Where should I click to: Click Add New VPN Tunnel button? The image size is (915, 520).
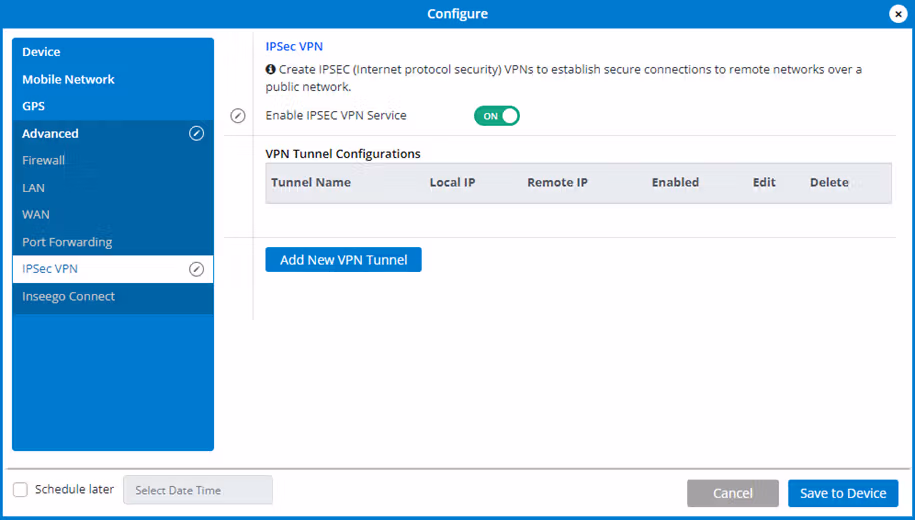343,260
